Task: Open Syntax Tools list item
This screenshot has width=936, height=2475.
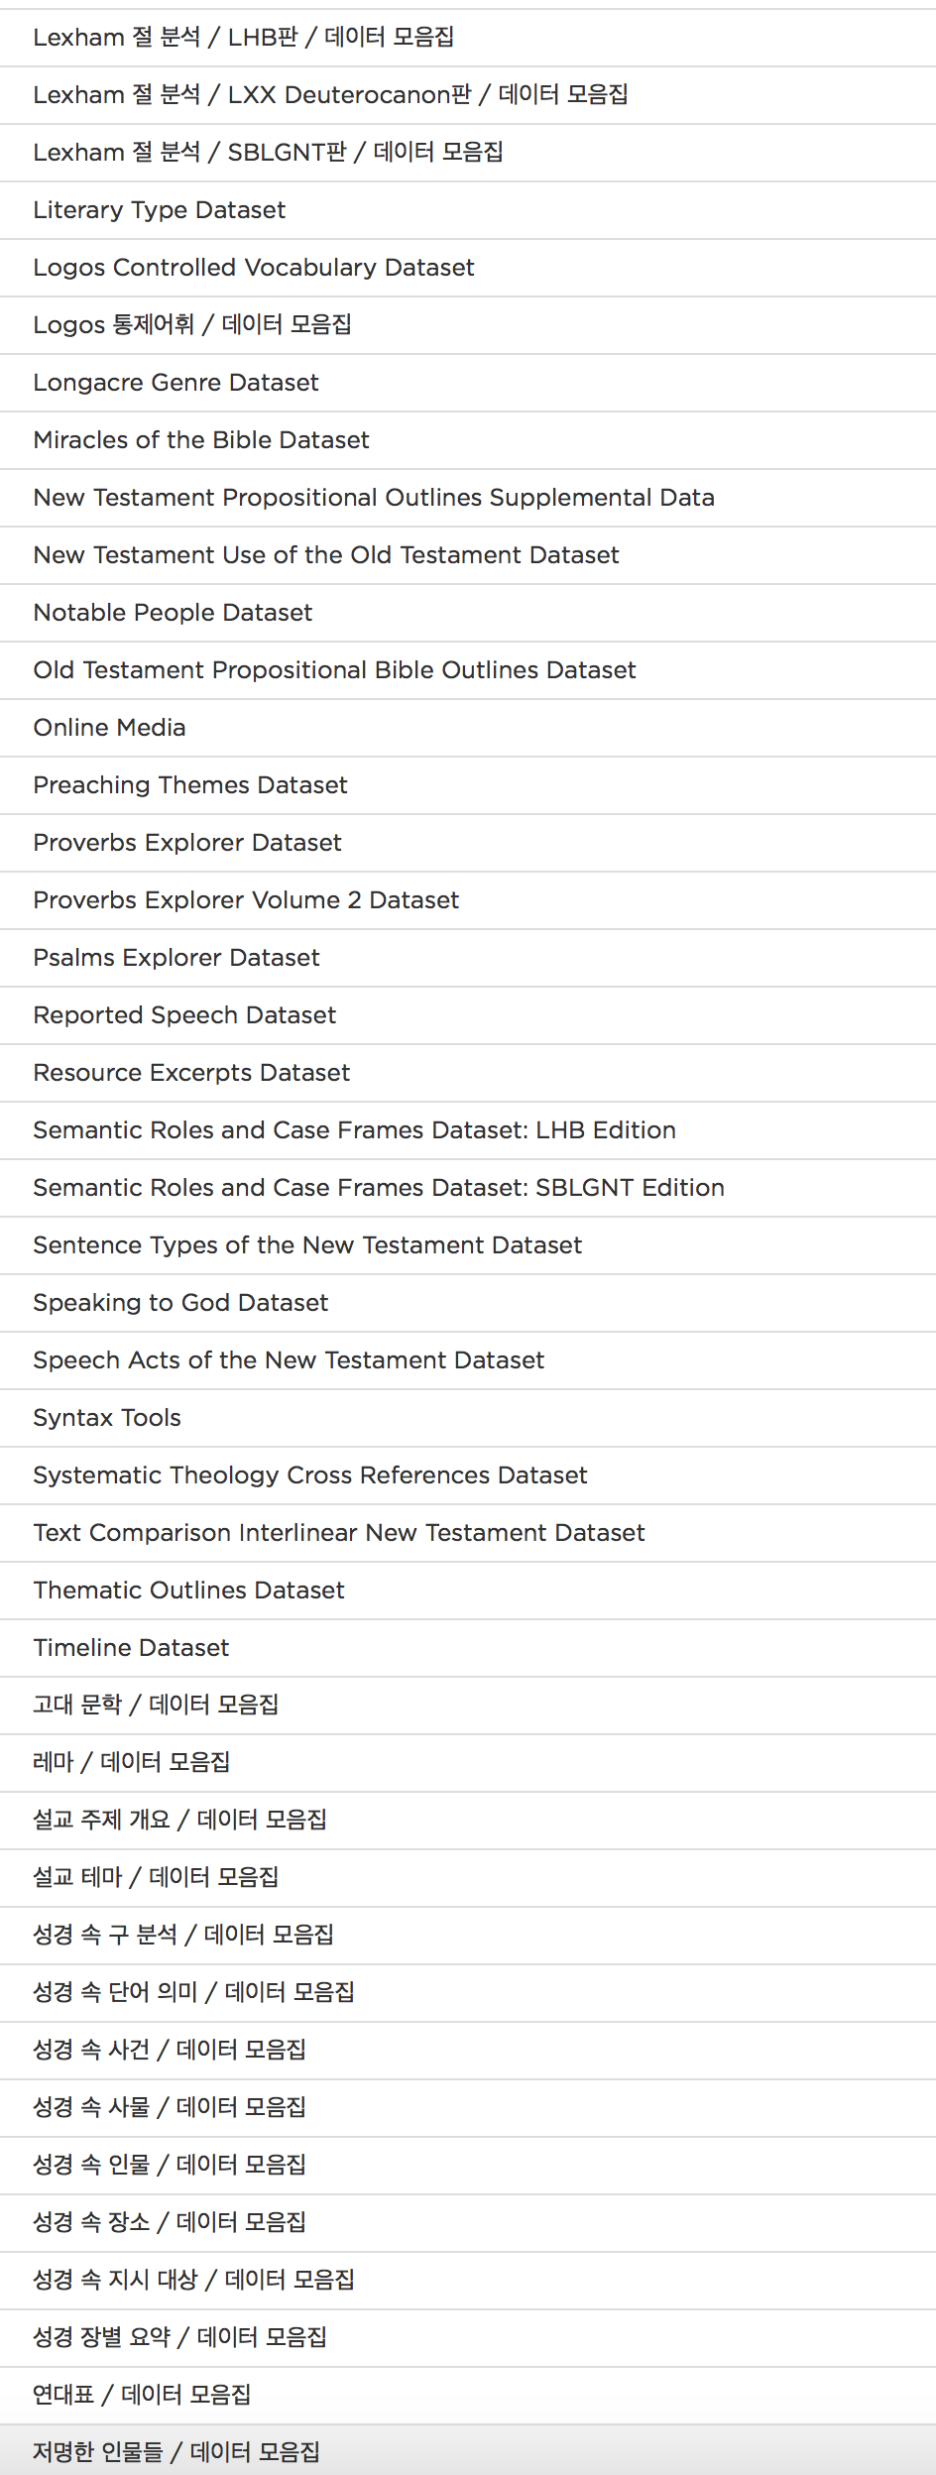Action: pos(468,1418)
